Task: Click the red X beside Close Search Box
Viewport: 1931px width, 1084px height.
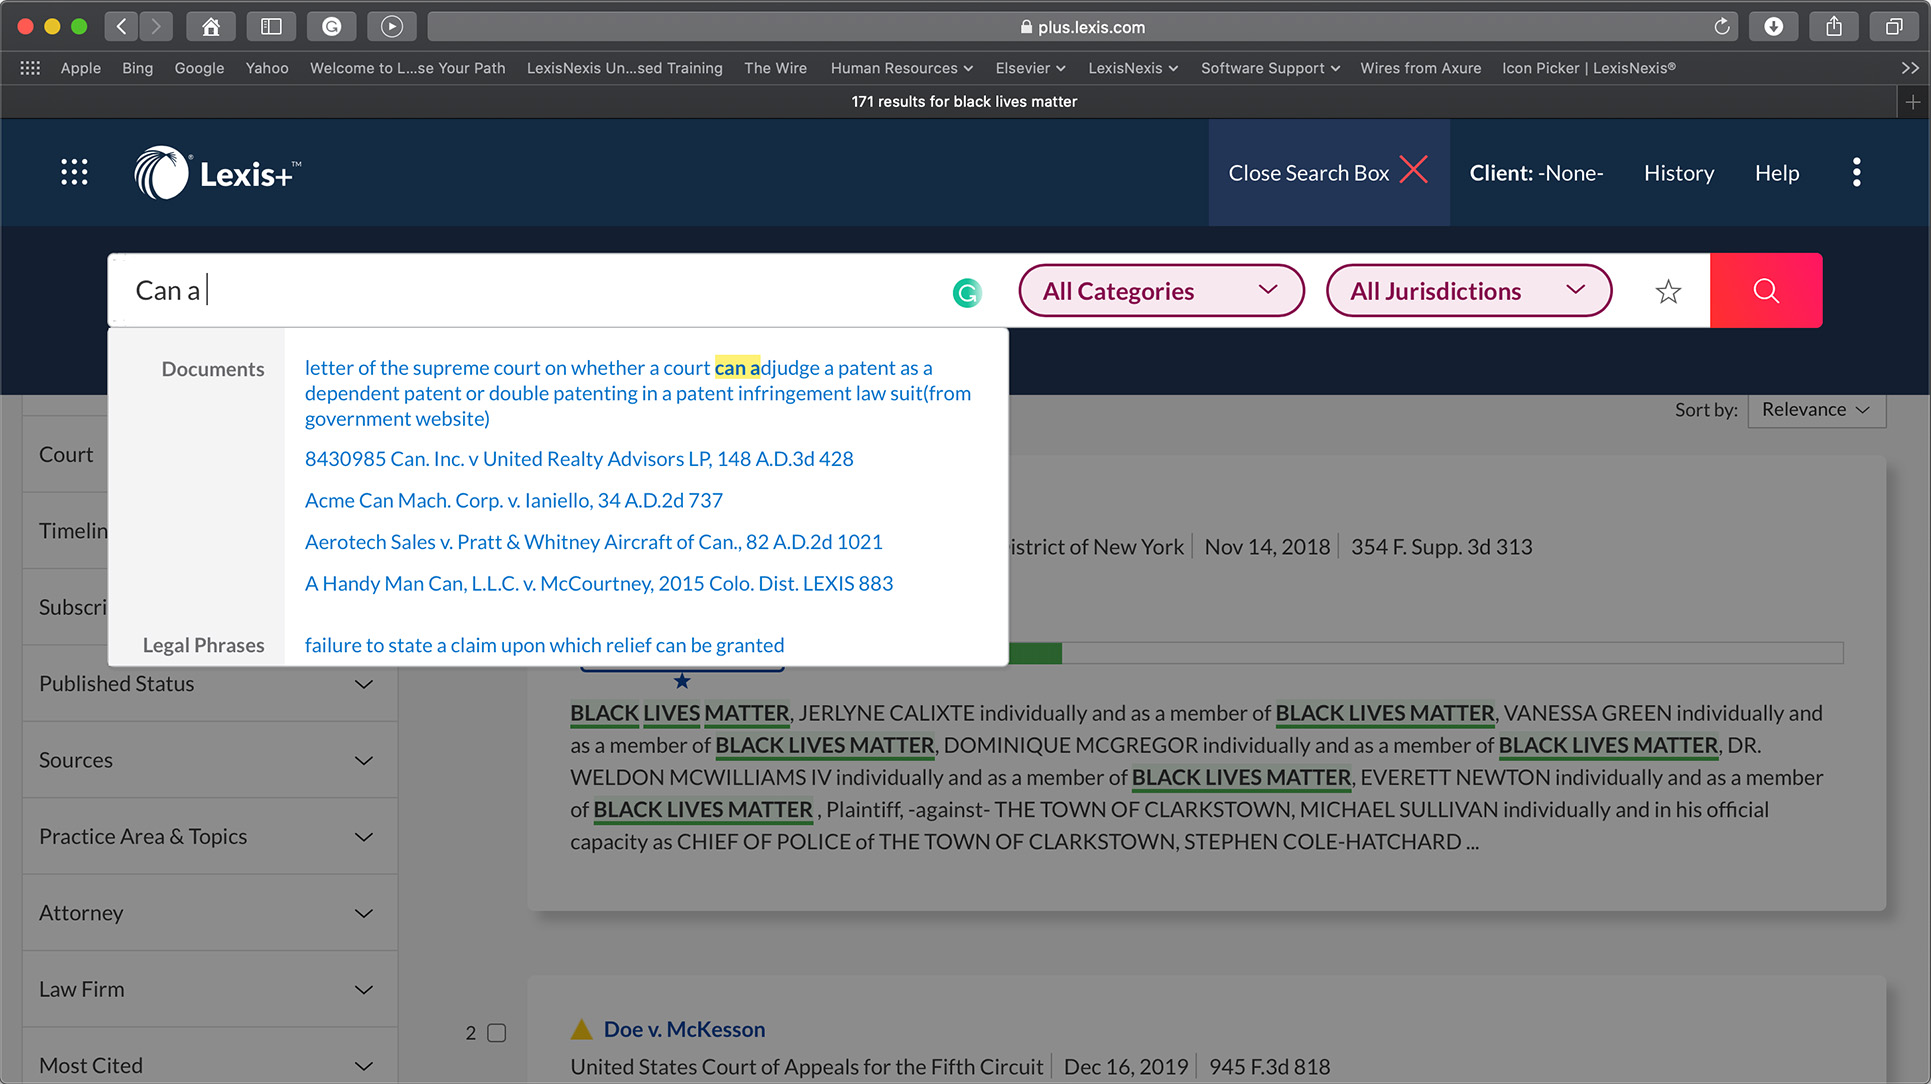Action: click(x=1413, y=170)
